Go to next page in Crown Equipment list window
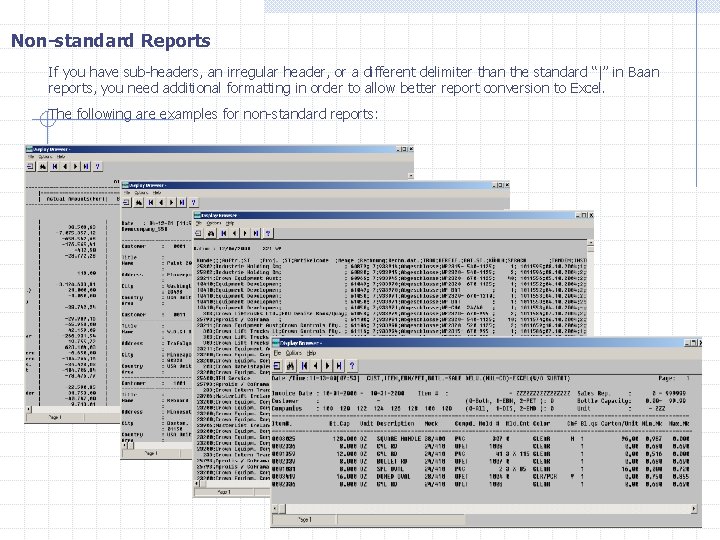 click(245, 233)
